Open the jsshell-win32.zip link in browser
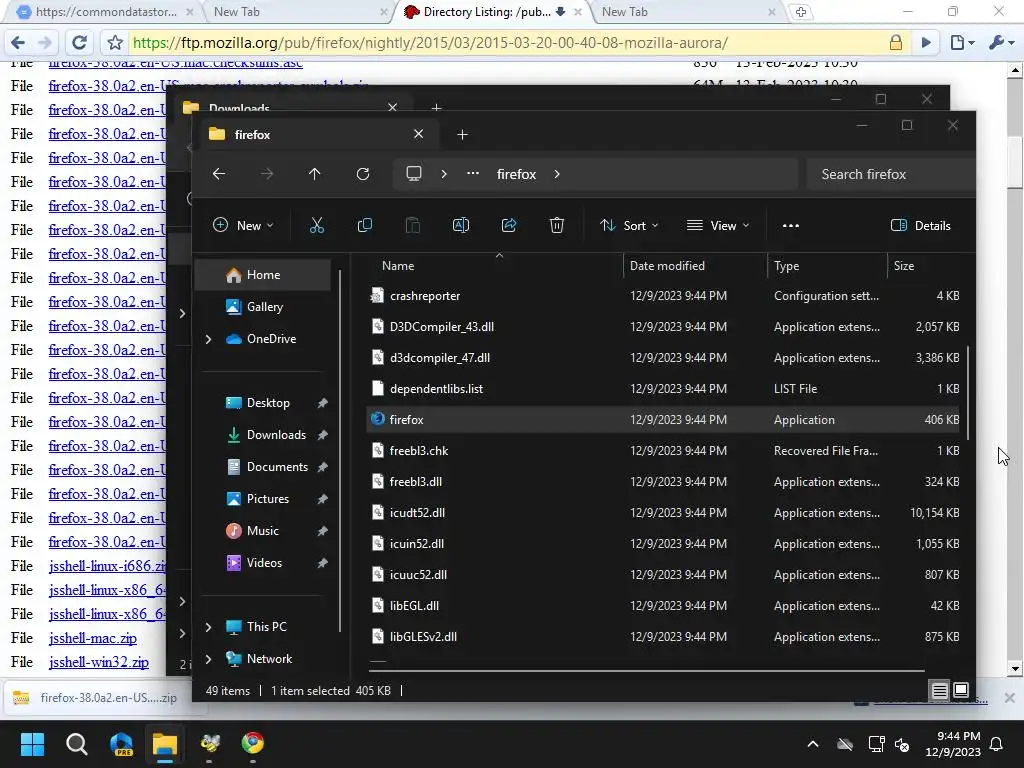This screenshot has height=768, width=1024. pyautogui.click(x=99, y=662)
